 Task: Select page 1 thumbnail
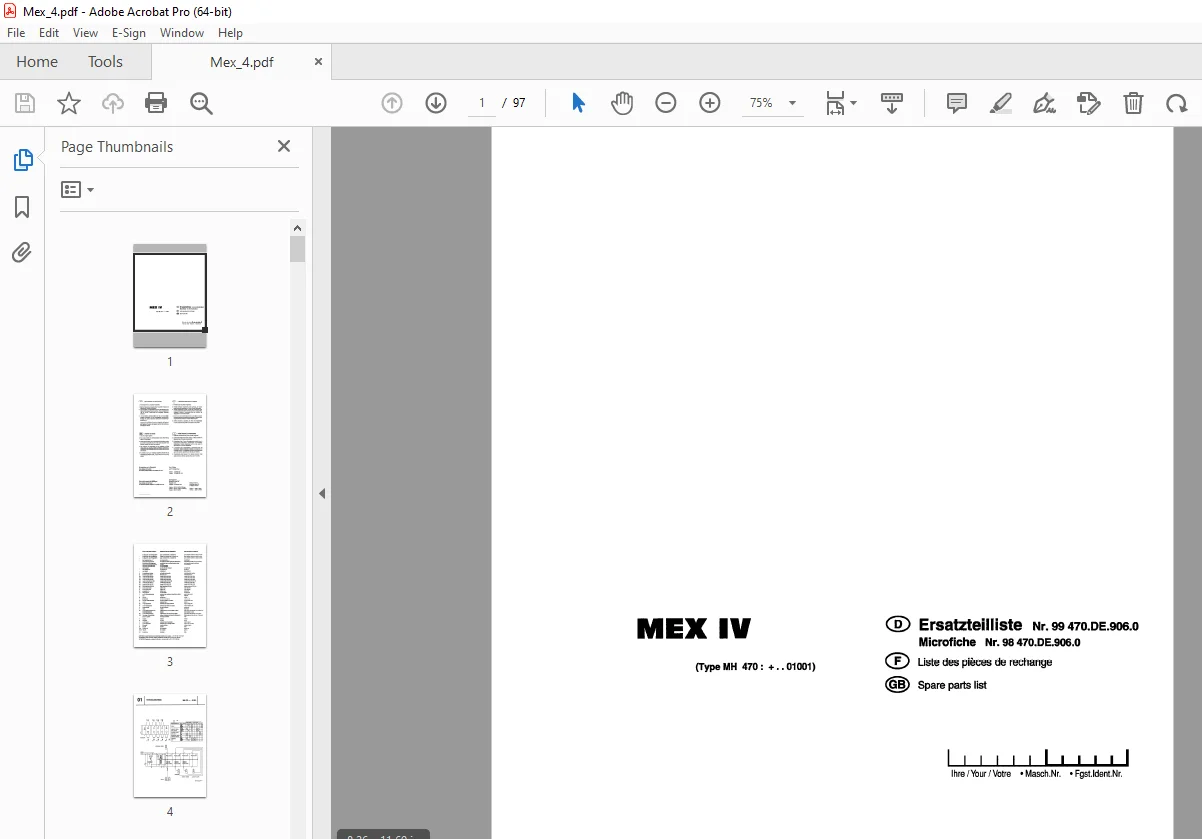point(170,295)
